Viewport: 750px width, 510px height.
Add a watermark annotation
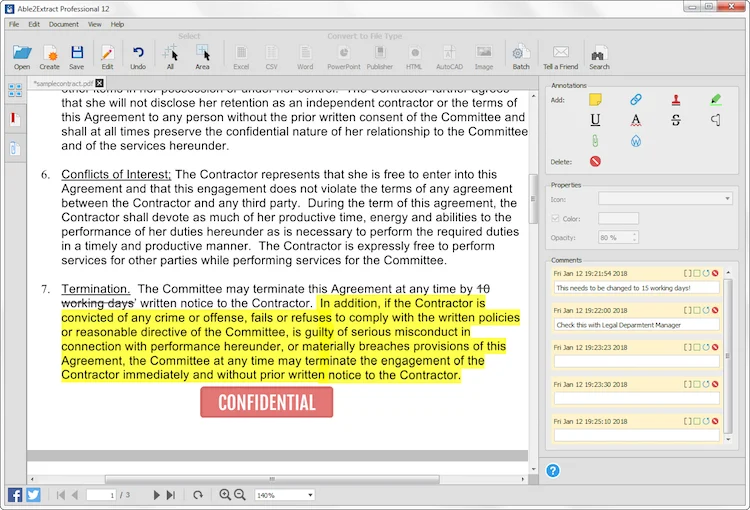pyautogui.click(x=636, y=141)
